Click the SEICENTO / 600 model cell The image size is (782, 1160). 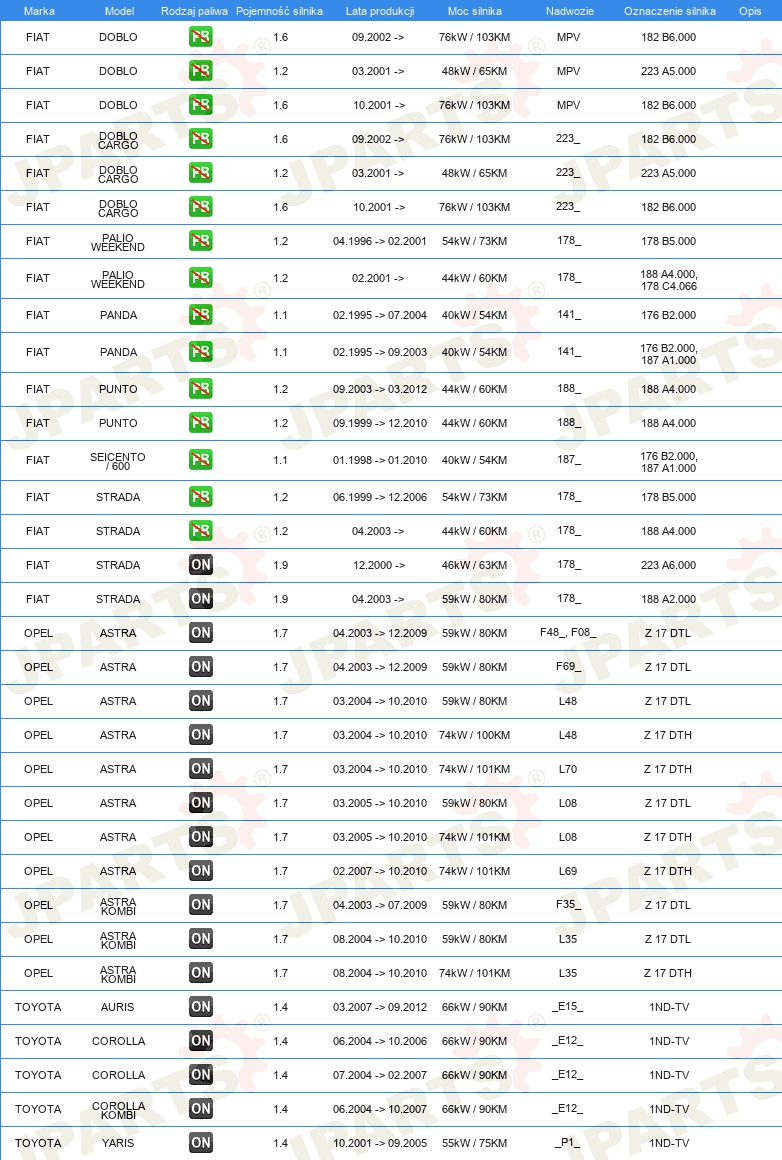(x=118, y=462)
